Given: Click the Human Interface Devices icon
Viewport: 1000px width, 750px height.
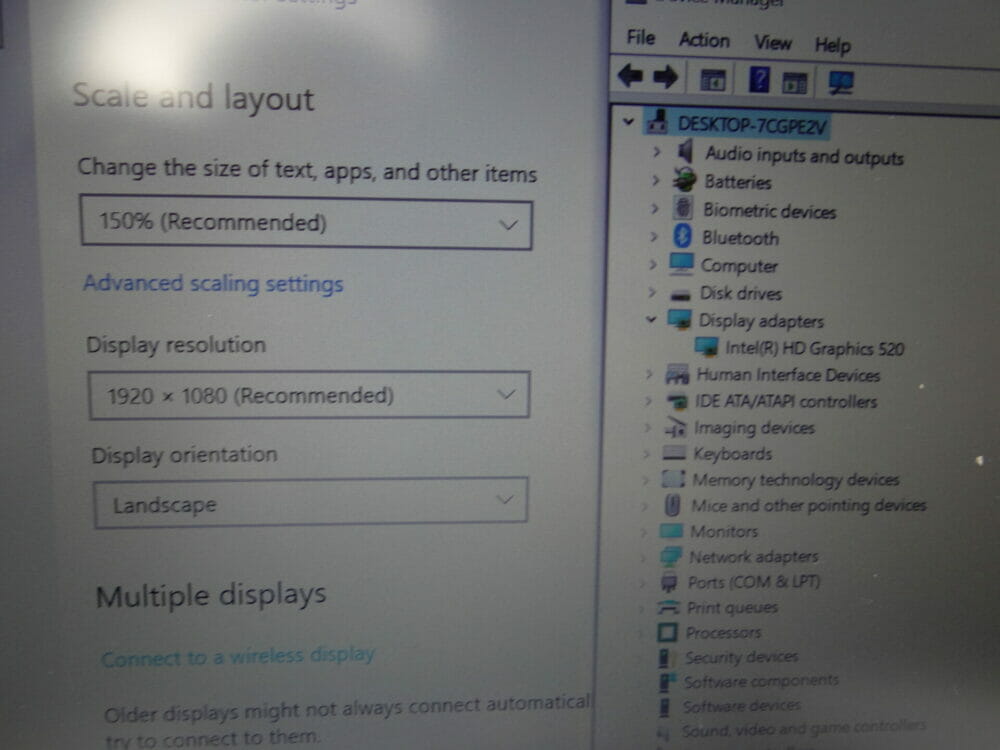Looking at the screenshot, I should pos(677,374).
